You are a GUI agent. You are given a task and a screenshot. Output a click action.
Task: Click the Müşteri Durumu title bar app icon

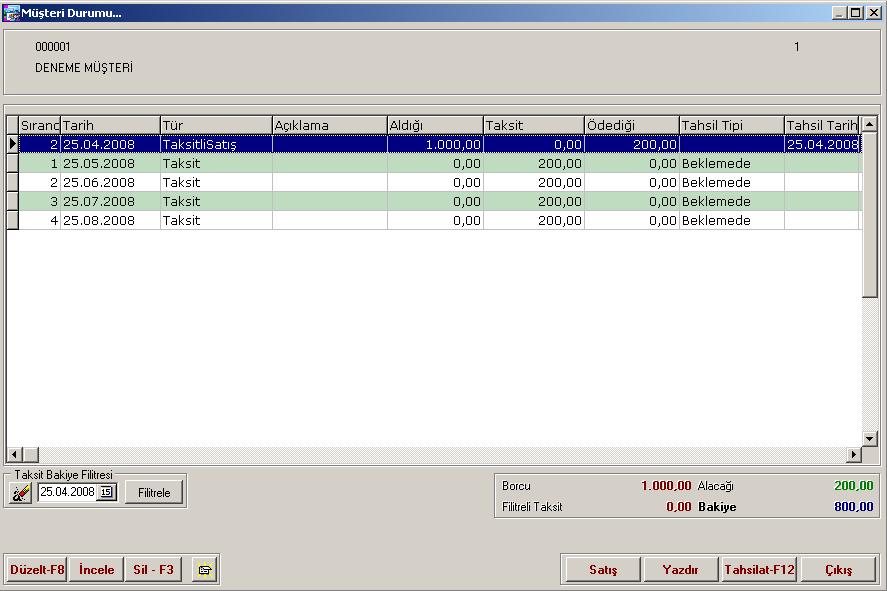point(11,12)
